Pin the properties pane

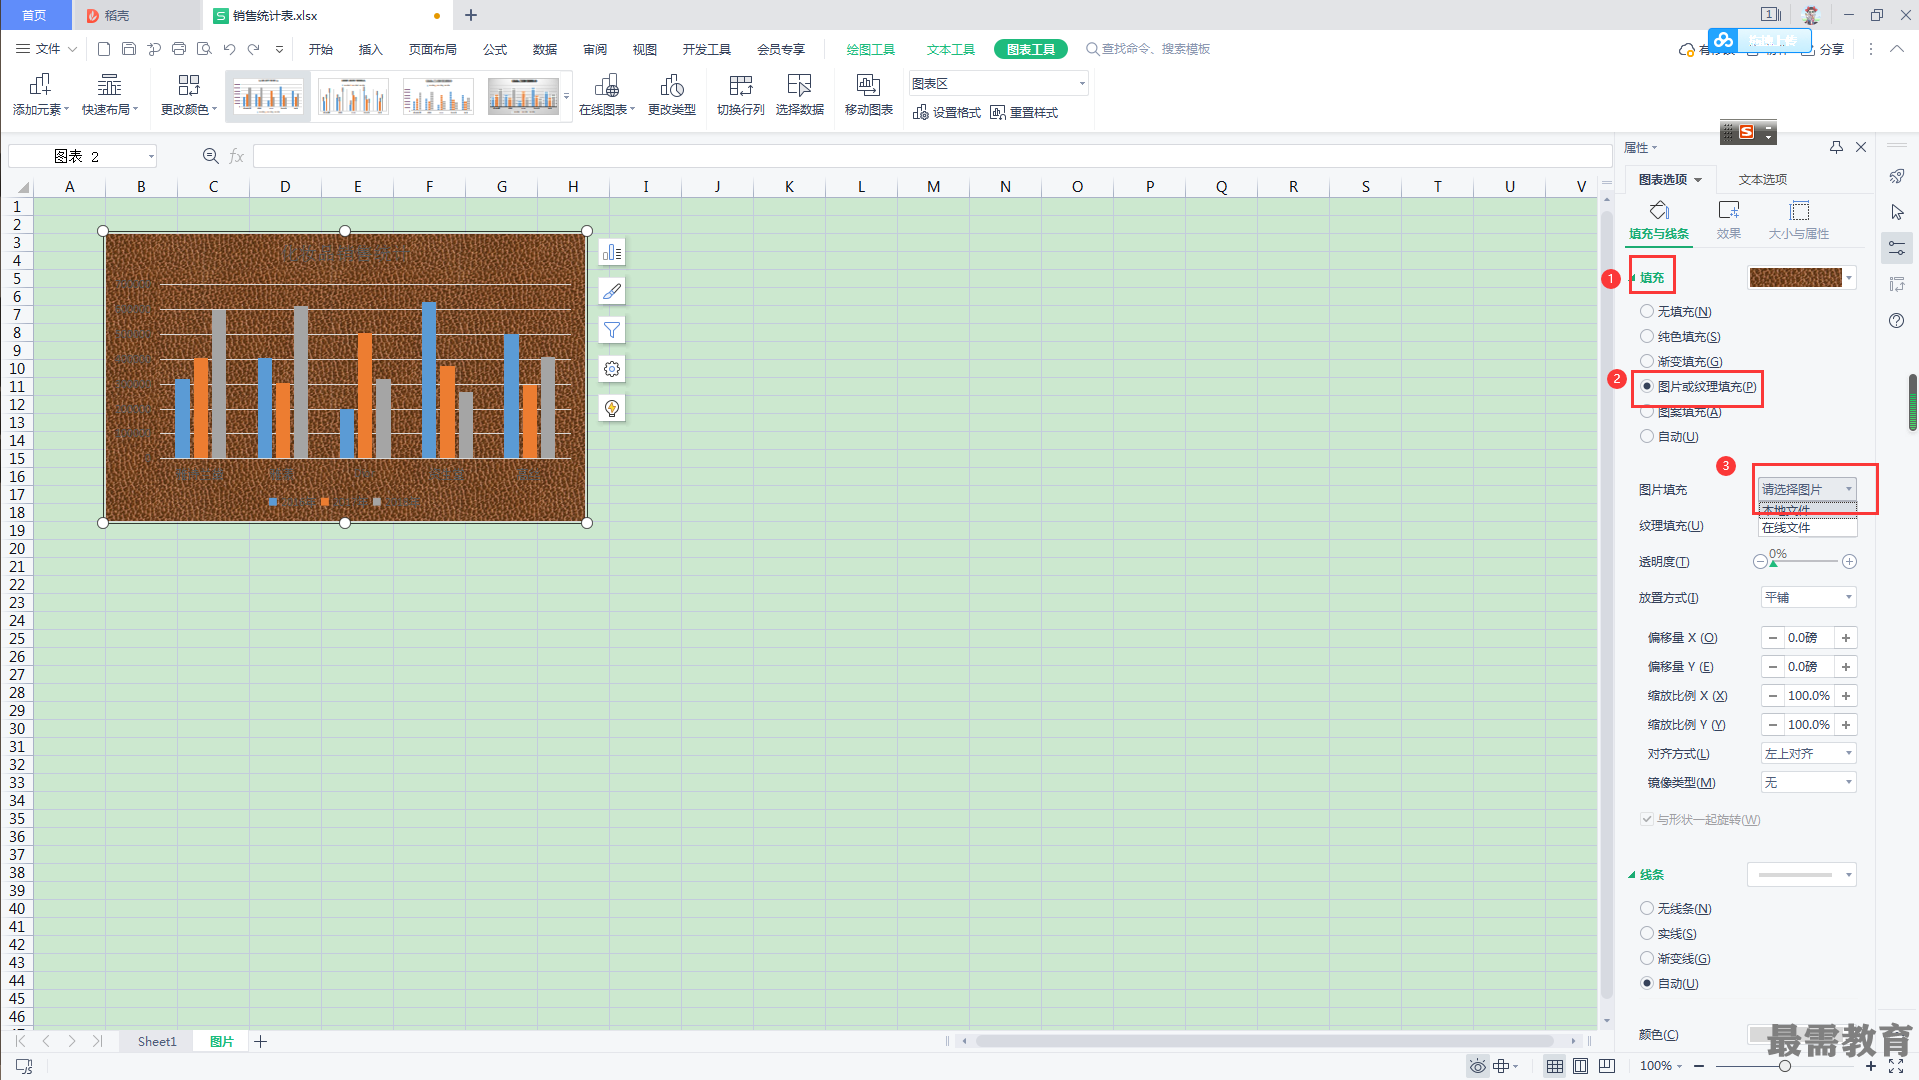[1836, 147]
